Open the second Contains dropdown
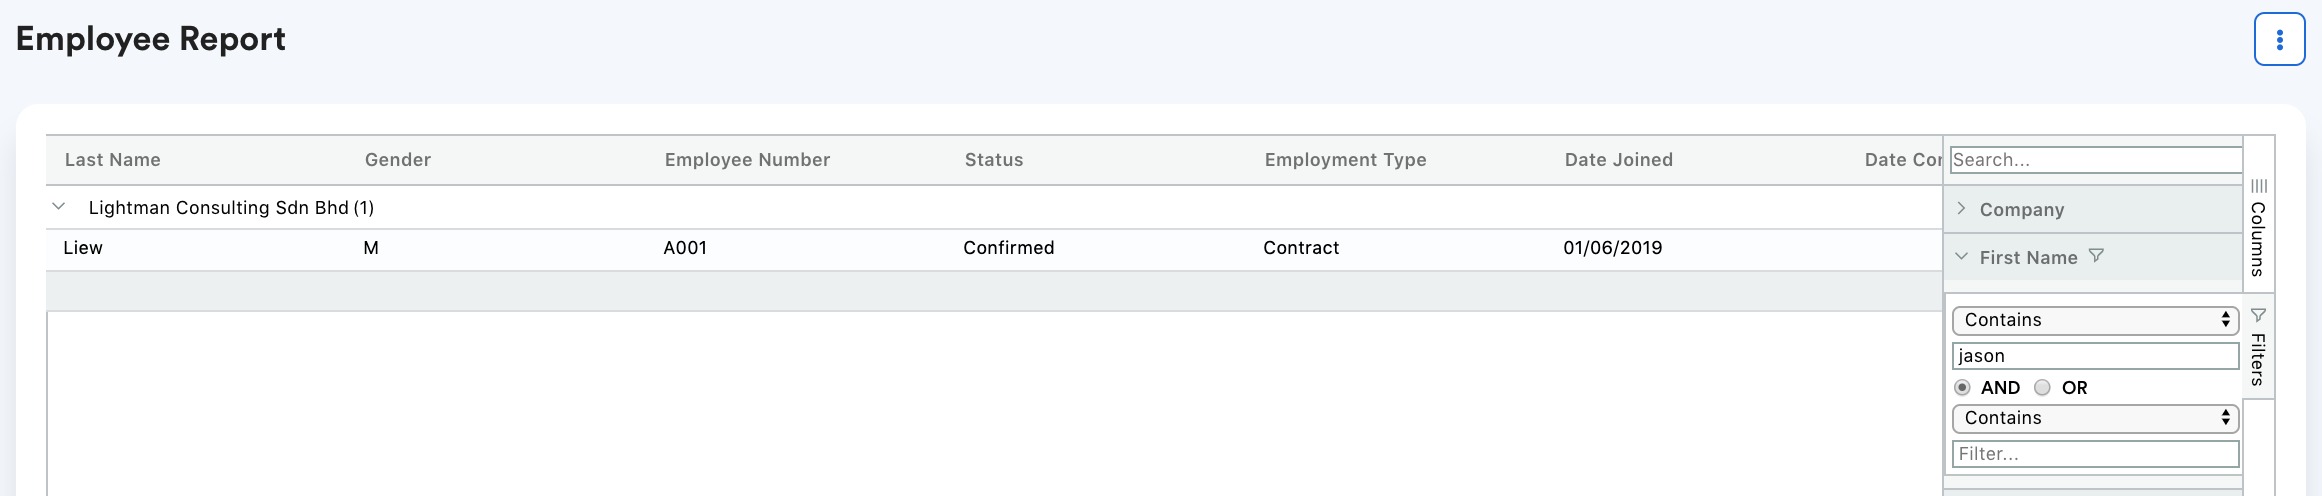Image resolution: width=2322 pixels, height=496 pixels. click(2095, 418)
